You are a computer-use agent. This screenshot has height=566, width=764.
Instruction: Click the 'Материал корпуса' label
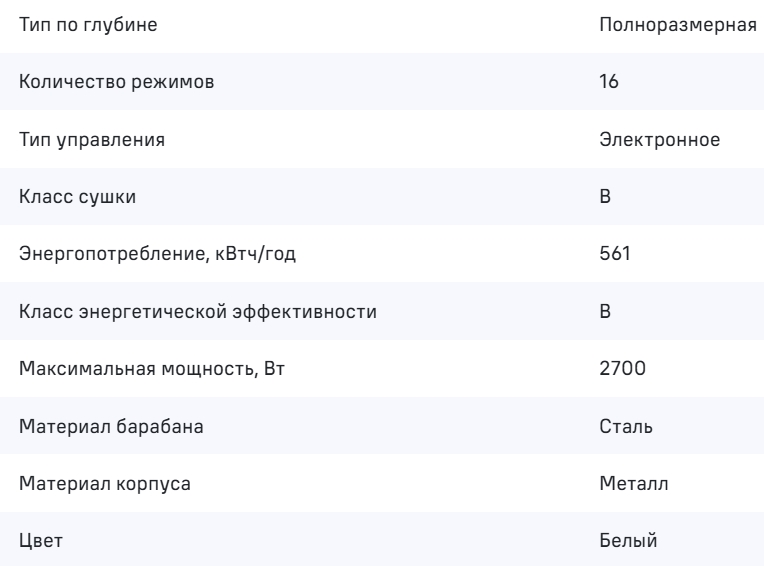[x=89, y=485]
